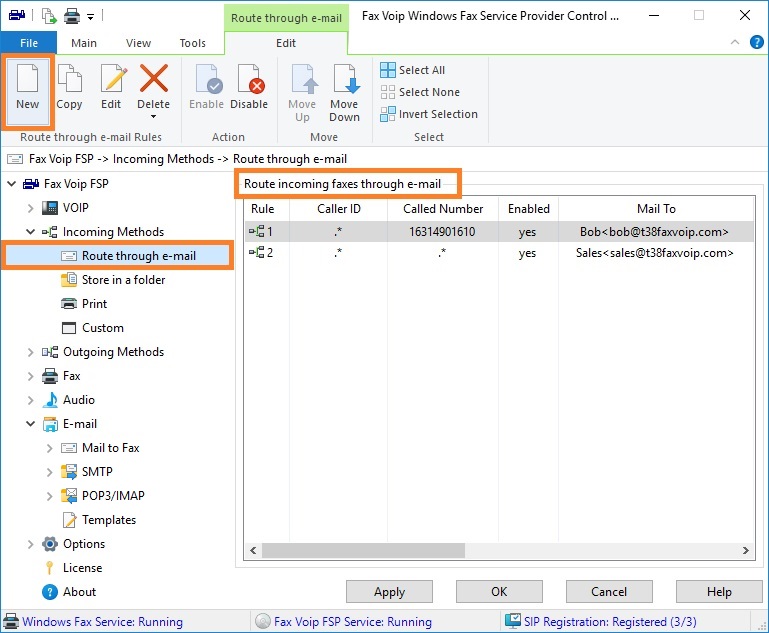Click the Route through e-mail contextual tab header

coord(286,18)
